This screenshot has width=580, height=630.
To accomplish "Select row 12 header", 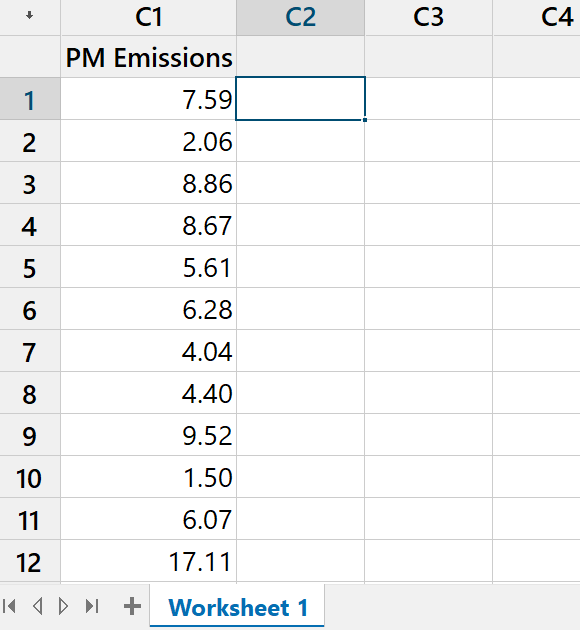I will point(30,561).
